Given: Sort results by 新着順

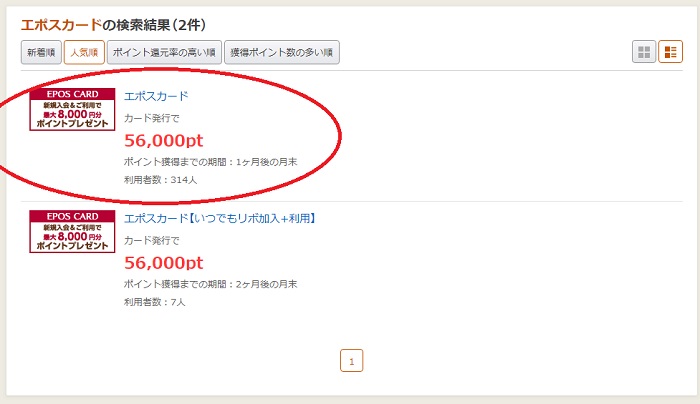Looking at the screenshot, I should (x=41, y=52).
